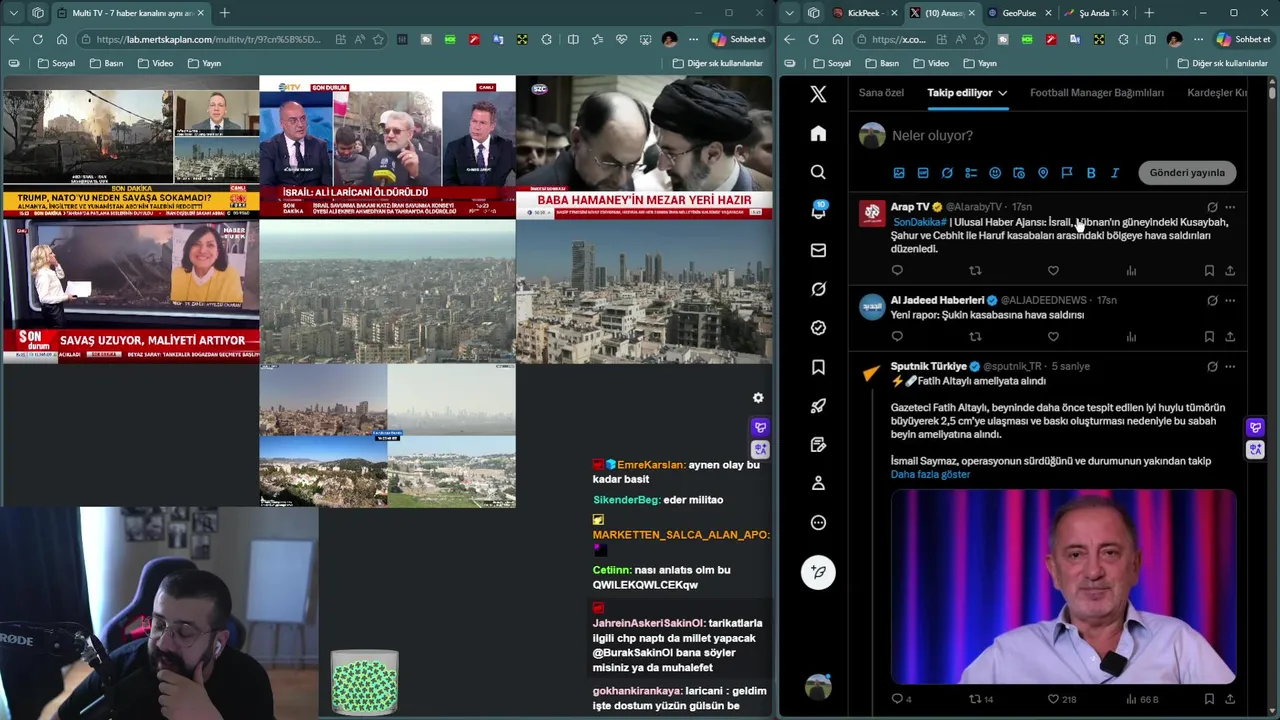Viewport: 1280px width, 720px height.
Task: Select the Baba Hamaney'in mezar yeri hazır video
Action: (644, 146)
